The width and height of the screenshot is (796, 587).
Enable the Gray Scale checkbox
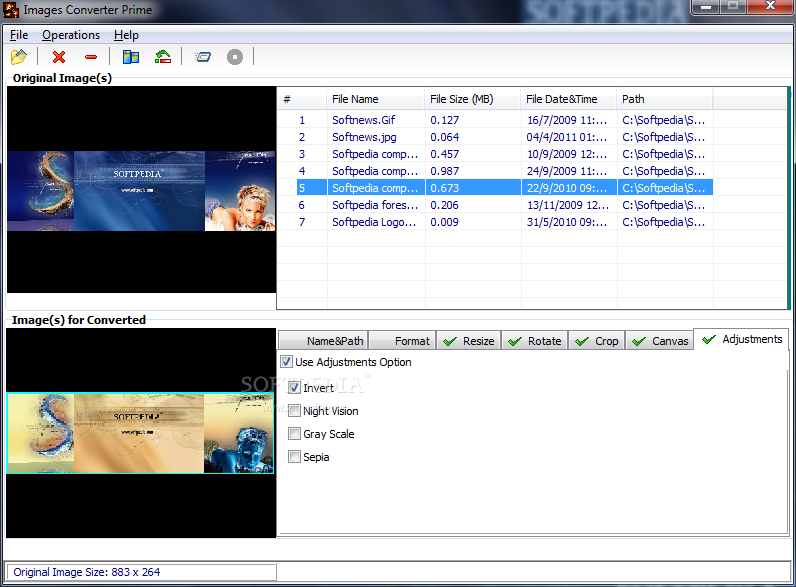(294, 434)
